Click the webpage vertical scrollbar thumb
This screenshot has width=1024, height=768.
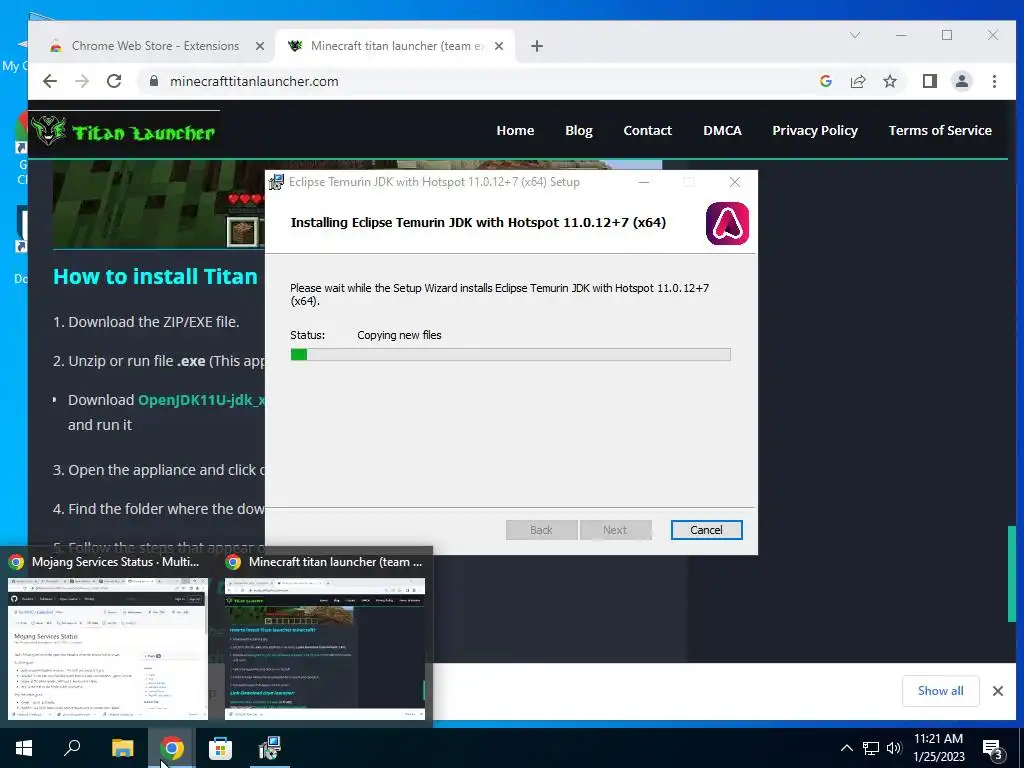[1012, 573]
